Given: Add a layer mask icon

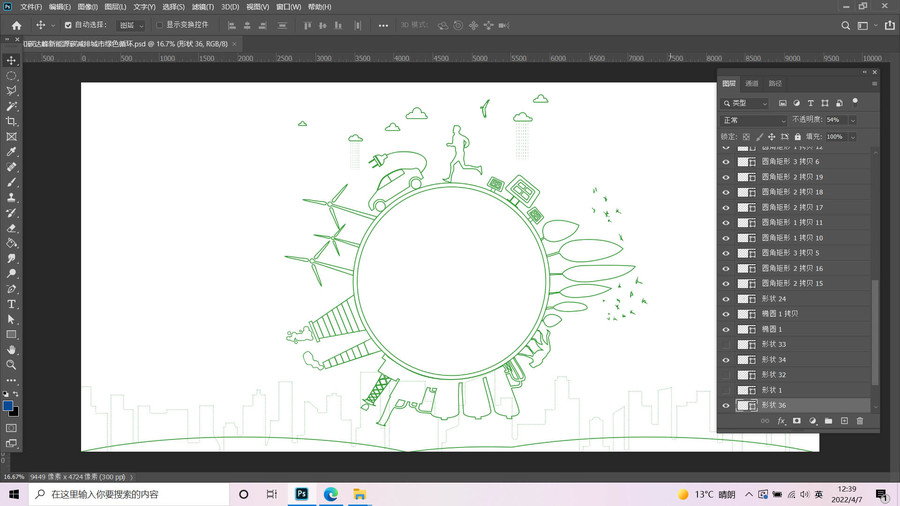Looking at the screenshot, I should pyautogui.click(x=797, y=421).
